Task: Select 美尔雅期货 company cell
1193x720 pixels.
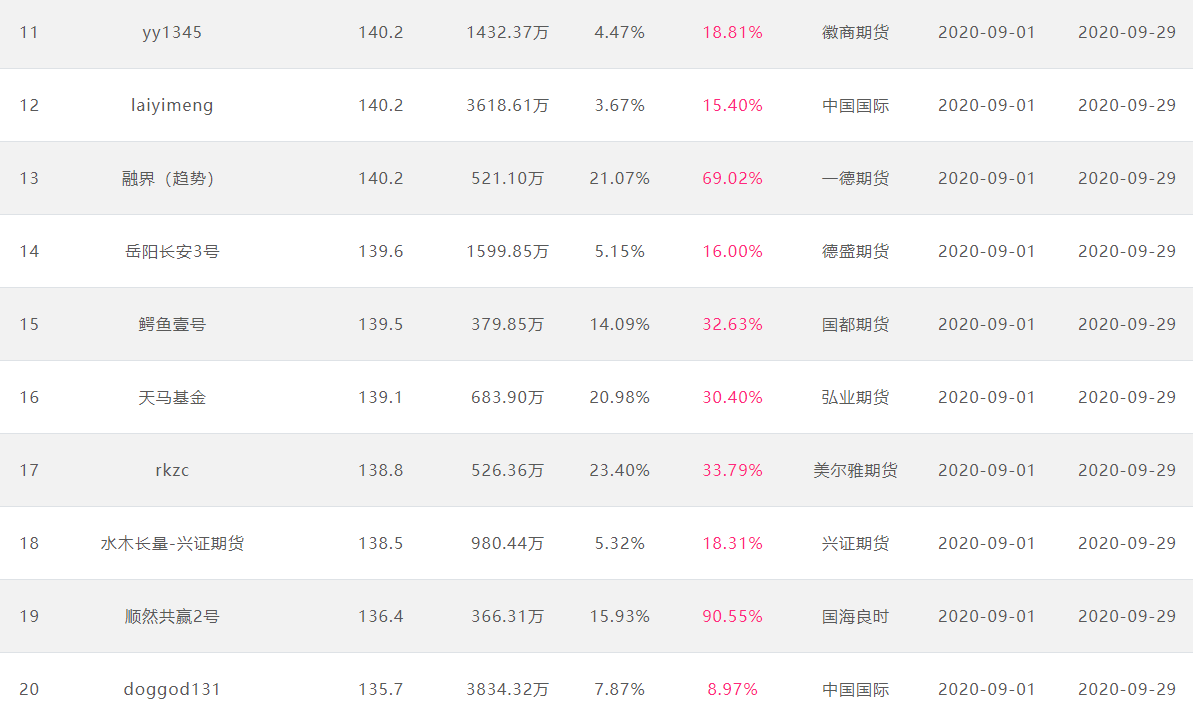Action: point(855,471)
